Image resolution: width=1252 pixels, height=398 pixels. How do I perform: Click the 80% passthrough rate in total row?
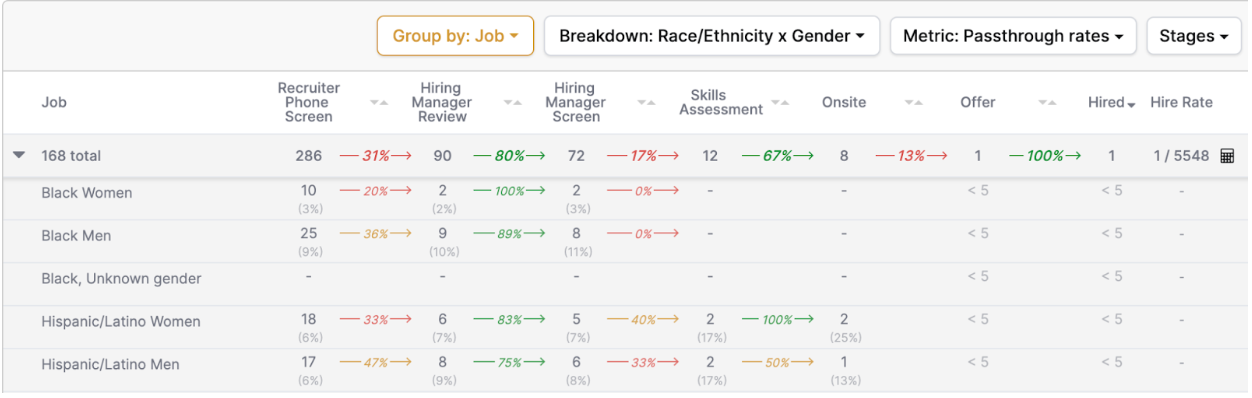pos(509,156)
